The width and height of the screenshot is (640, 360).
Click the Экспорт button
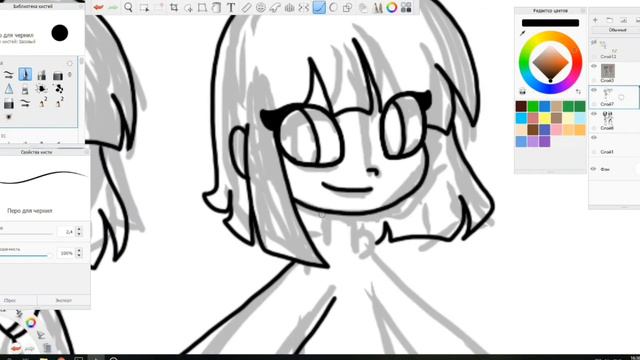tap(64, 300)
